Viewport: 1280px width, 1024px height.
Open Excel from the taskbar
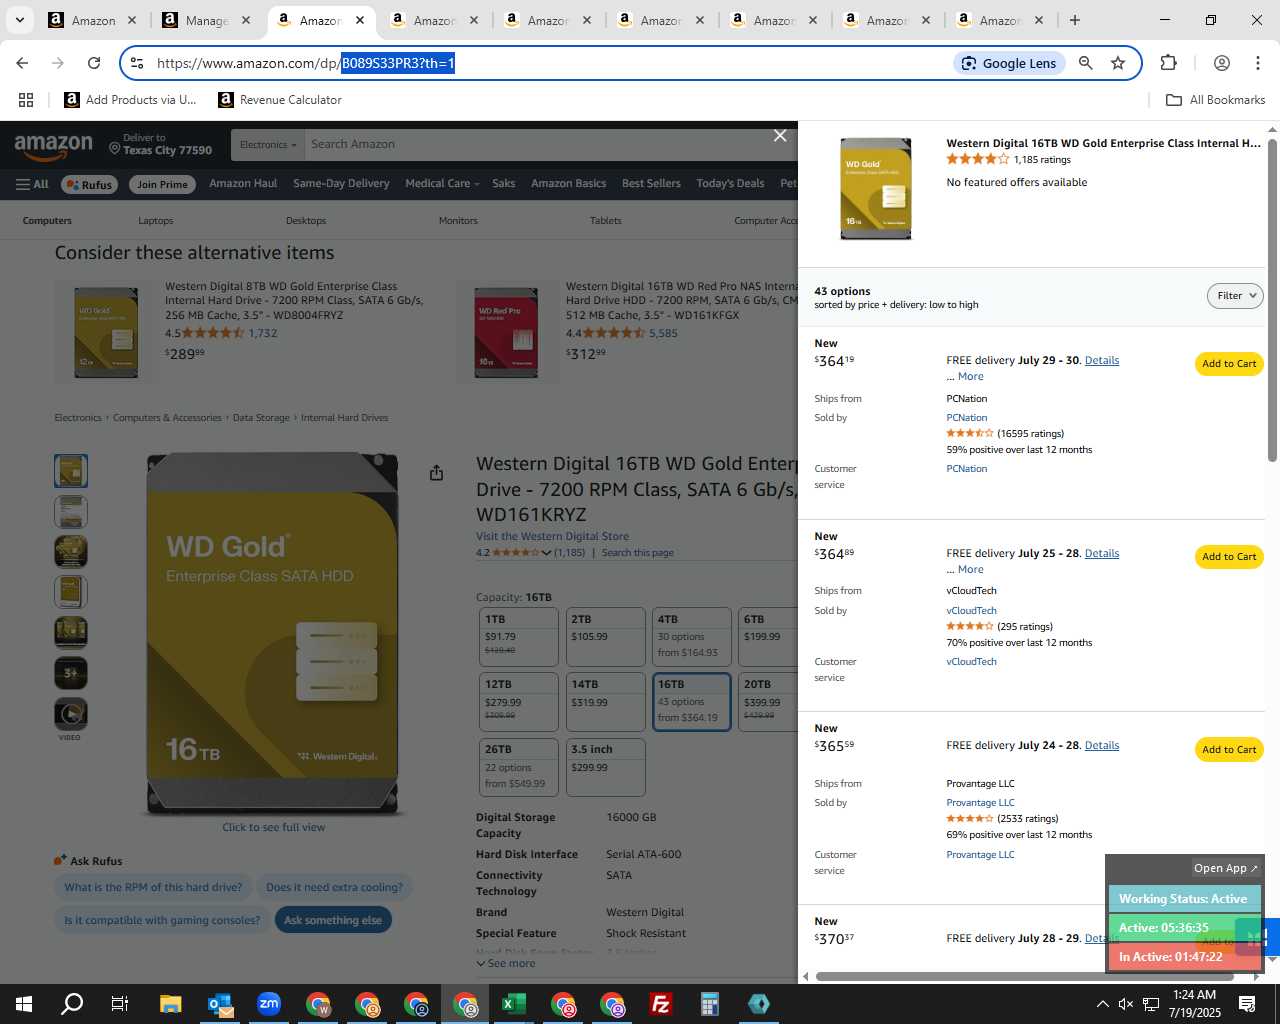tap(514, 1004)
